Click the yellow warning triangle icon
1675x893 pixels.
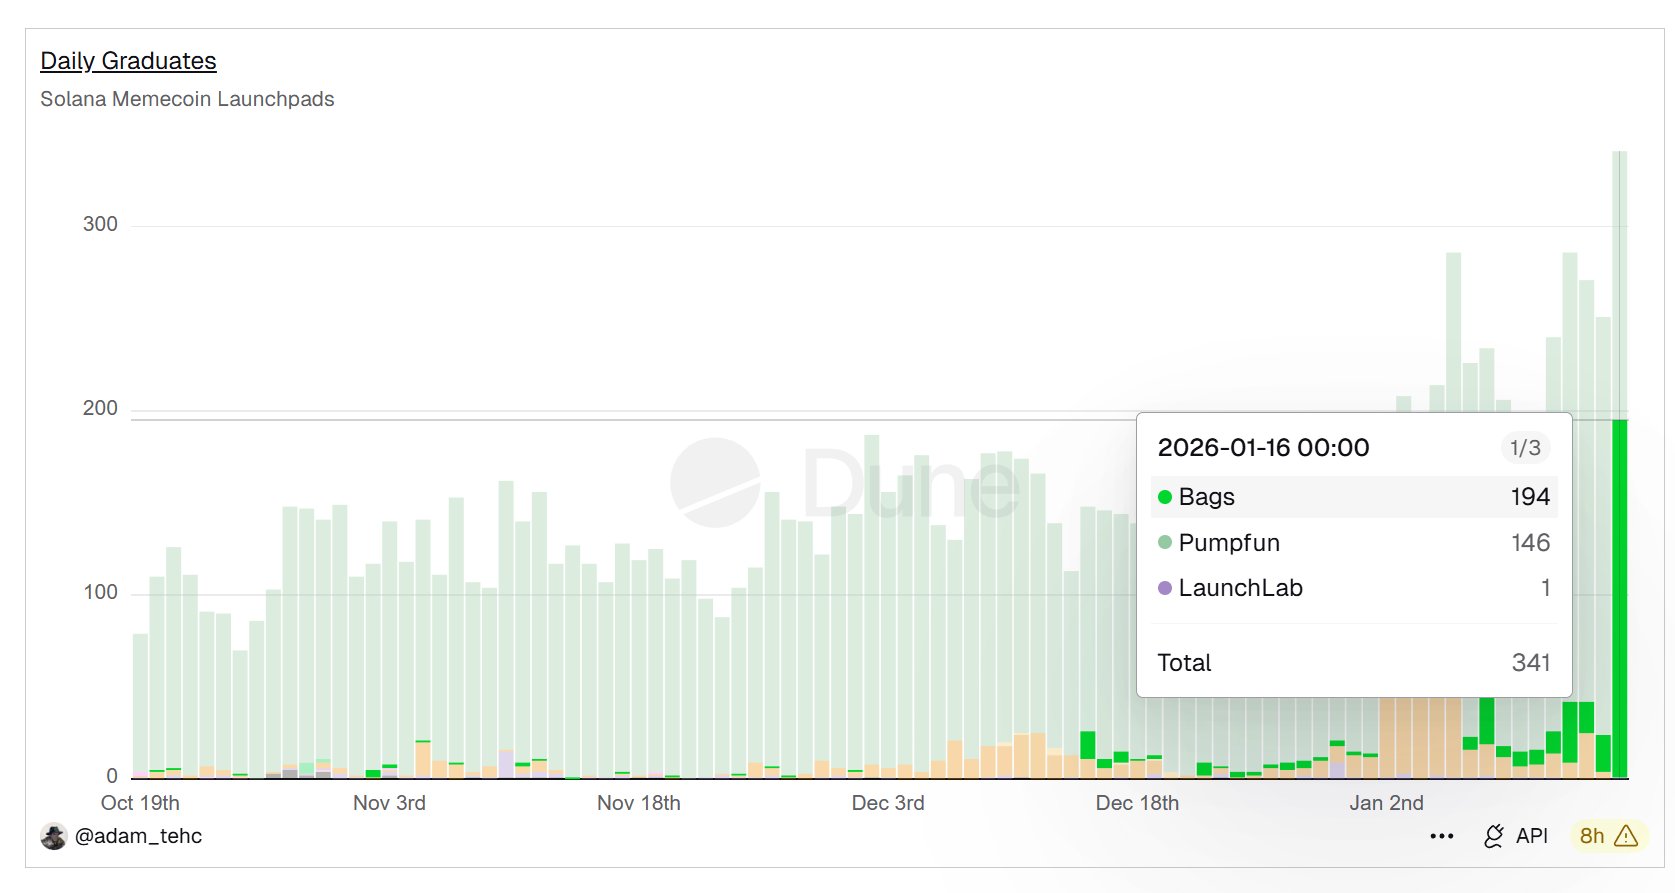point(1626,836)
